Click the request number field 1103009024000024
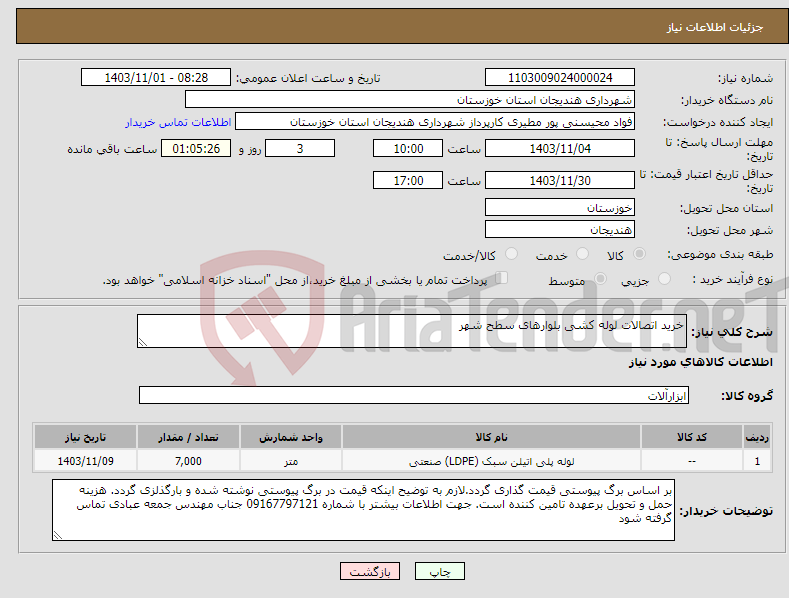 point(560,78)
